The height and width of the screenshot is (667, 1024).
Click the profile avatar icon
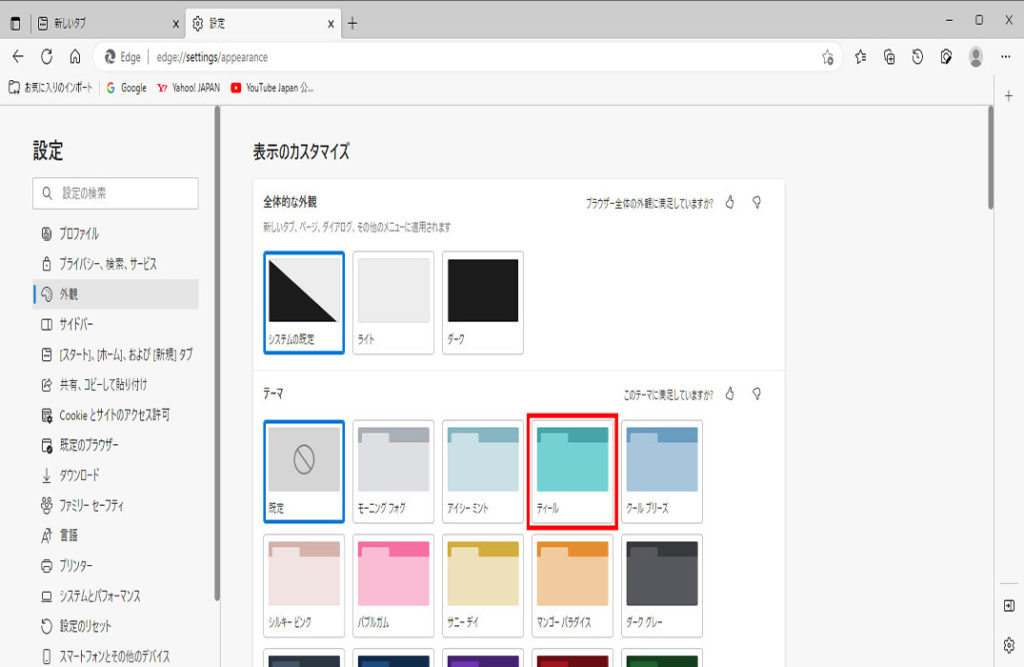(975, 57)
